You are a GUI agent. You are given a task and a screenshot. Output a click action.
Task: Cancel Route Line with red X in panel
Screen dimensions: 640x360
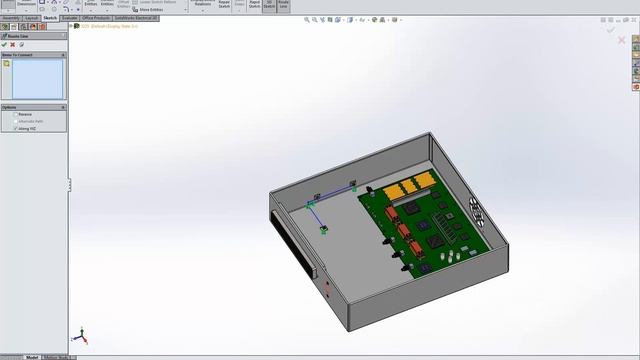tap(13, 44)
